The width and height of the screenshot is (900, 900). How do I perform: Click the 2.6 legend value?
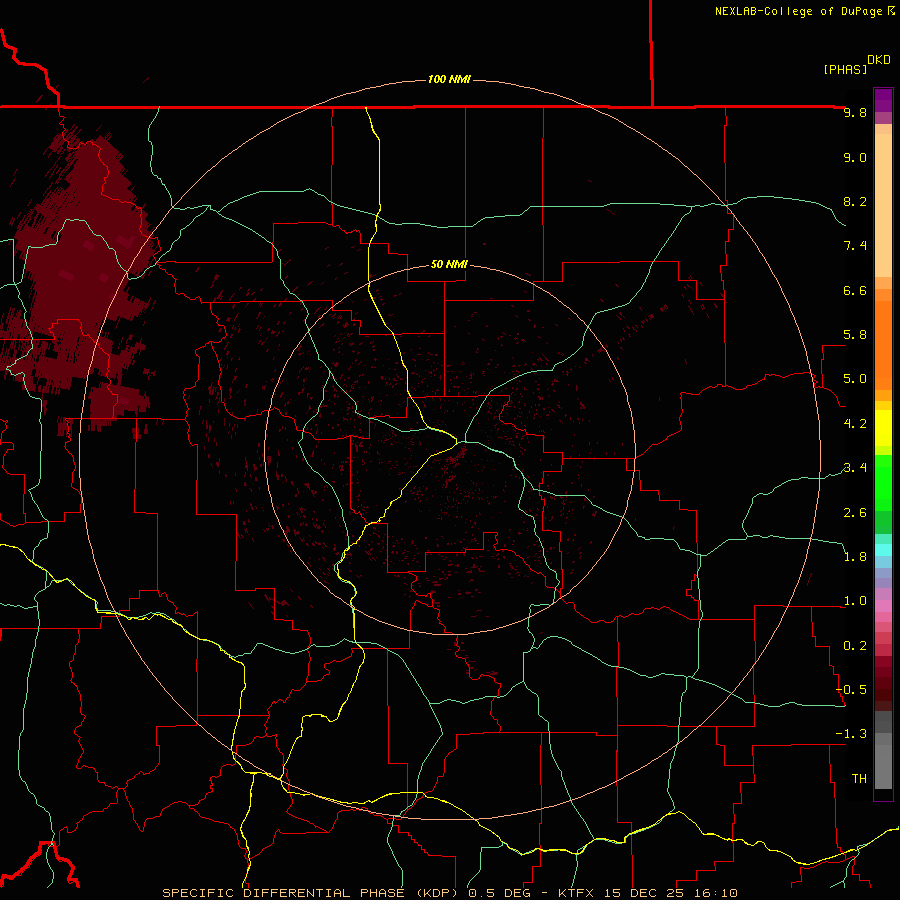pos(855,513)
